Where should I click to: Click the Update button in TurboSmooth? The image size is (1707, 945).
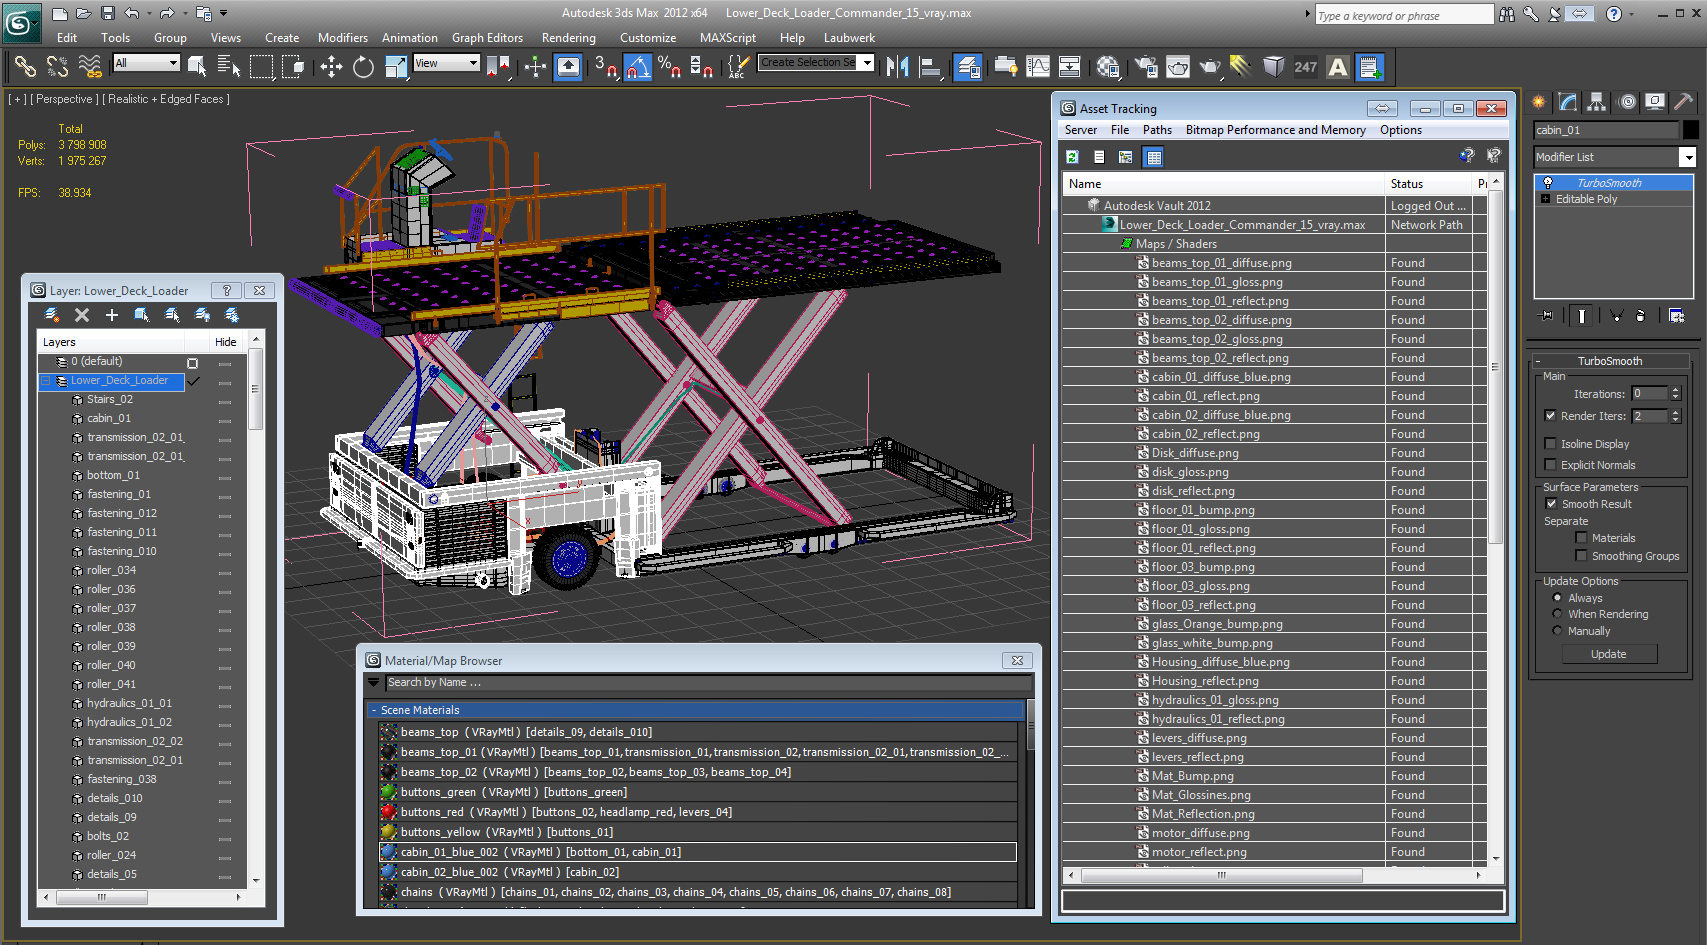click(x=1609, y=654)
